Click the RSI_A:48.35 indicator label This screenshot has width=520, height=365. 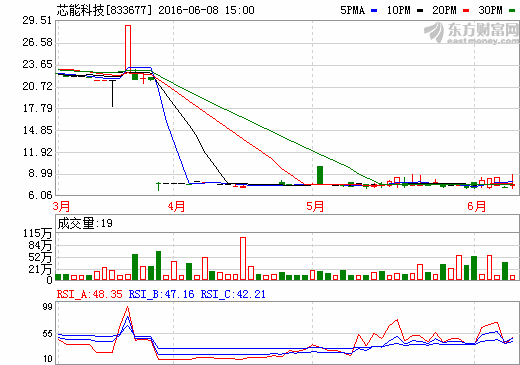coord(89,294)
